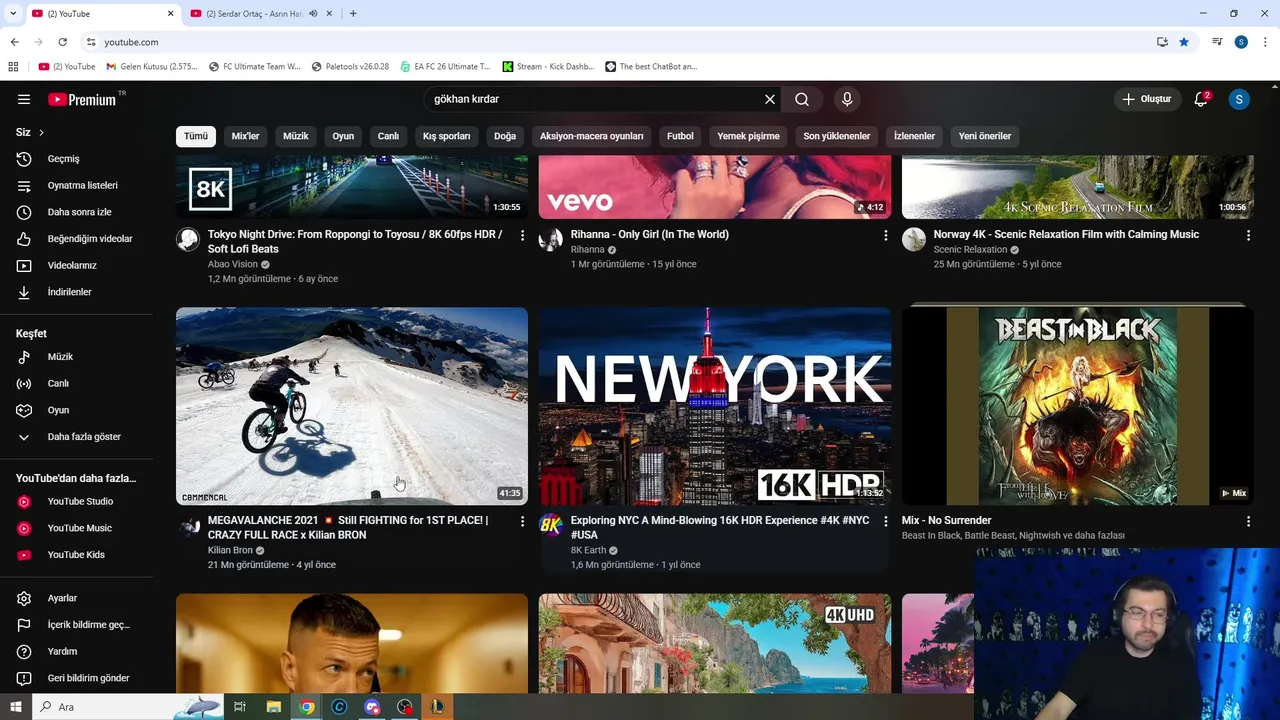Open the account avatar menu in YouTube

tap(1239, 99)
